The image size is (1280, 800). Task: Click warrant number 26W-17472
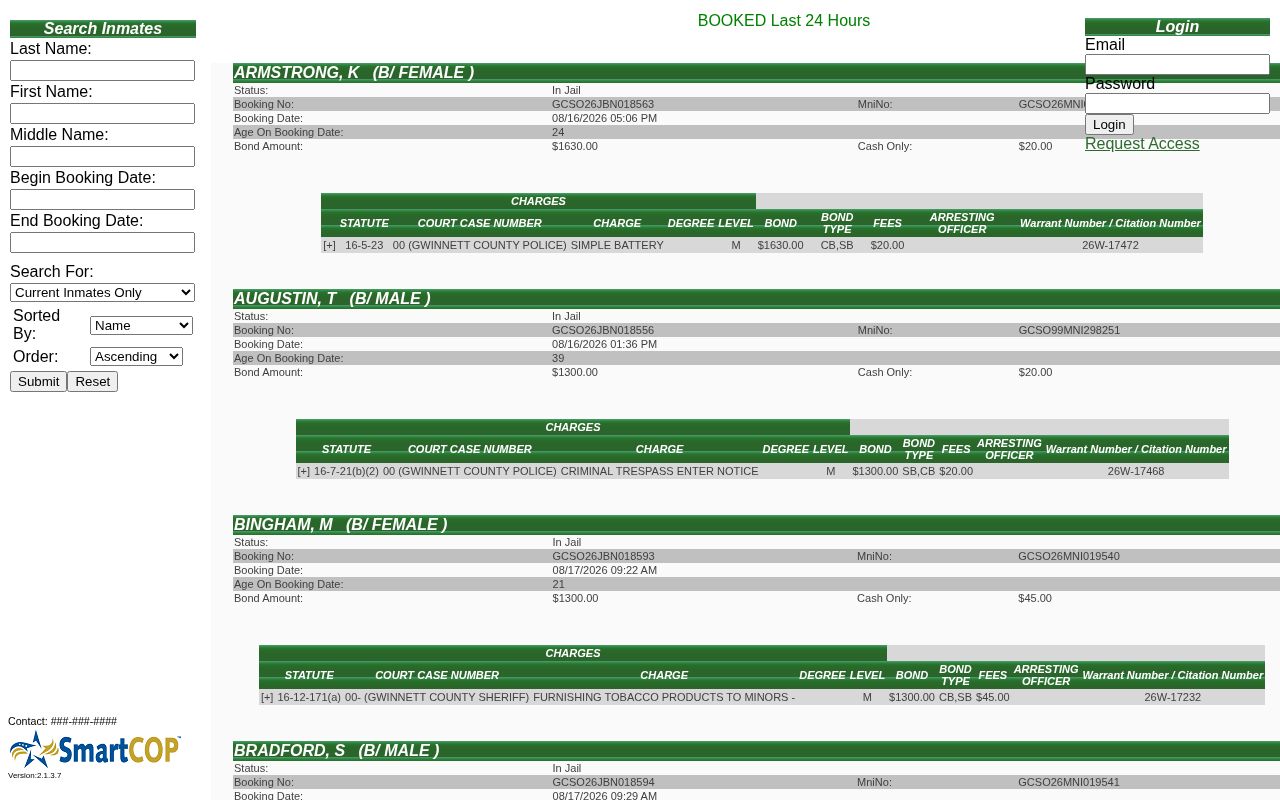point(1110,245)
